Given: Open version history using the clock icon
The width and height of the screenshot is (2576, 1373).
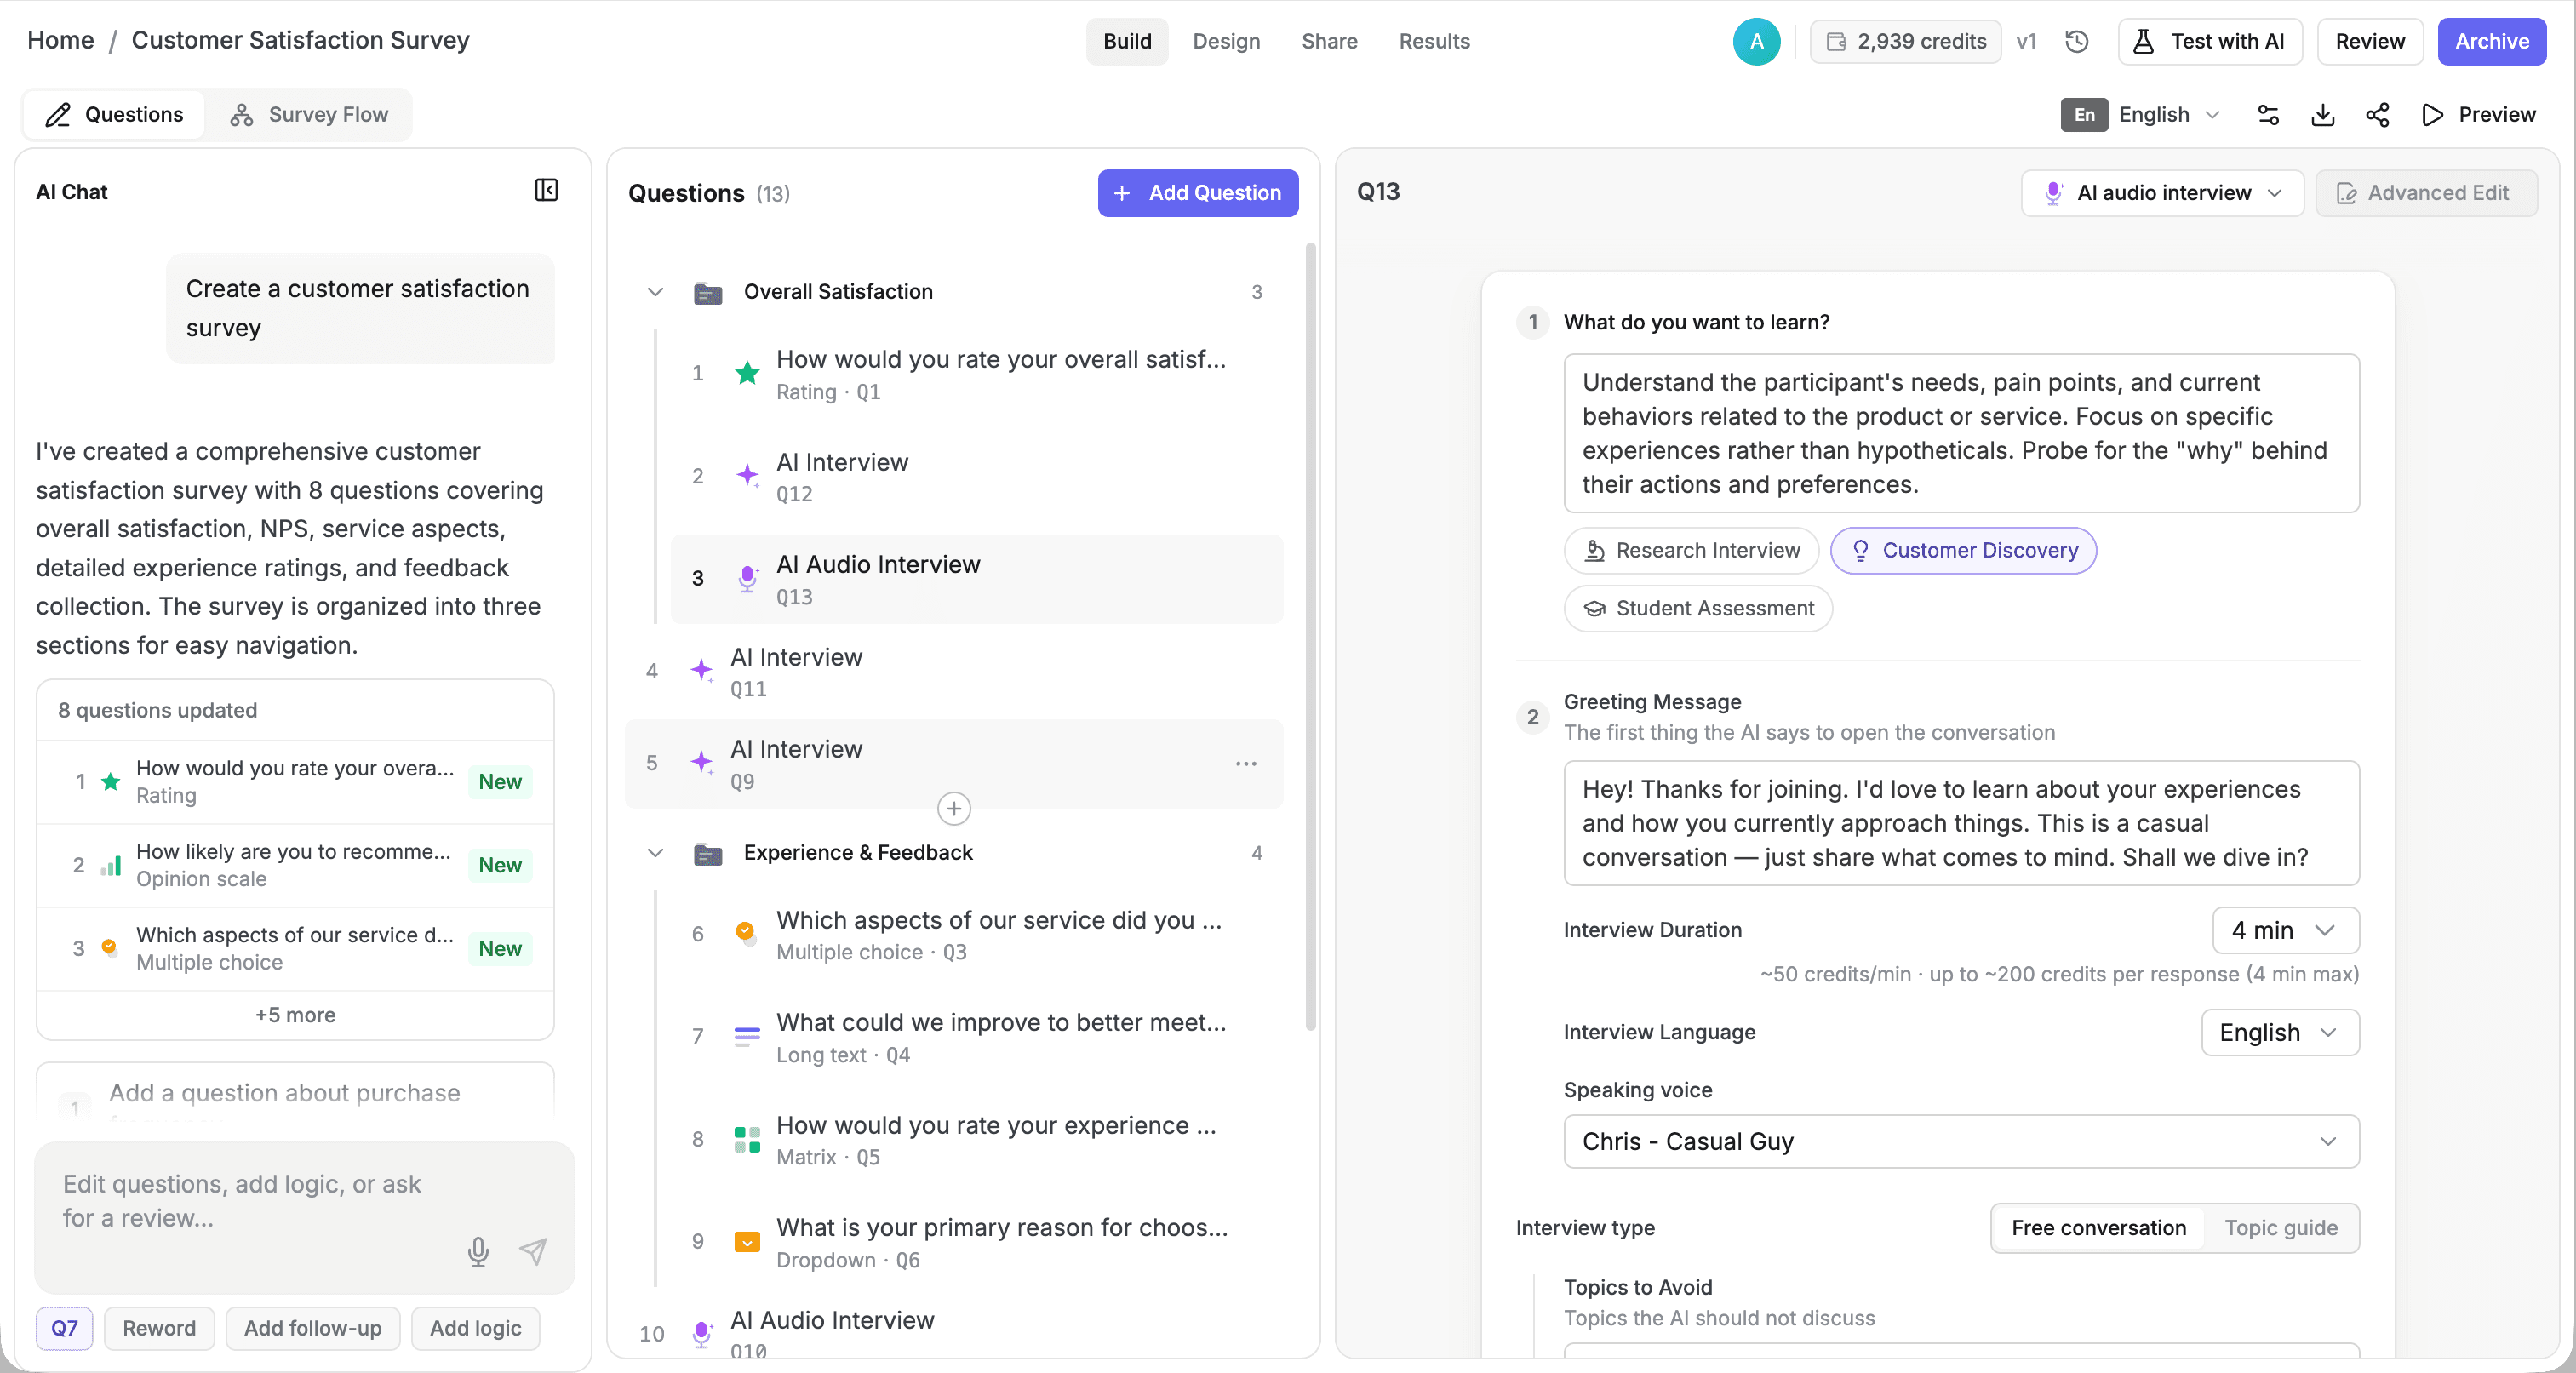Looking at the screenshot, I should click(2077, 41).
